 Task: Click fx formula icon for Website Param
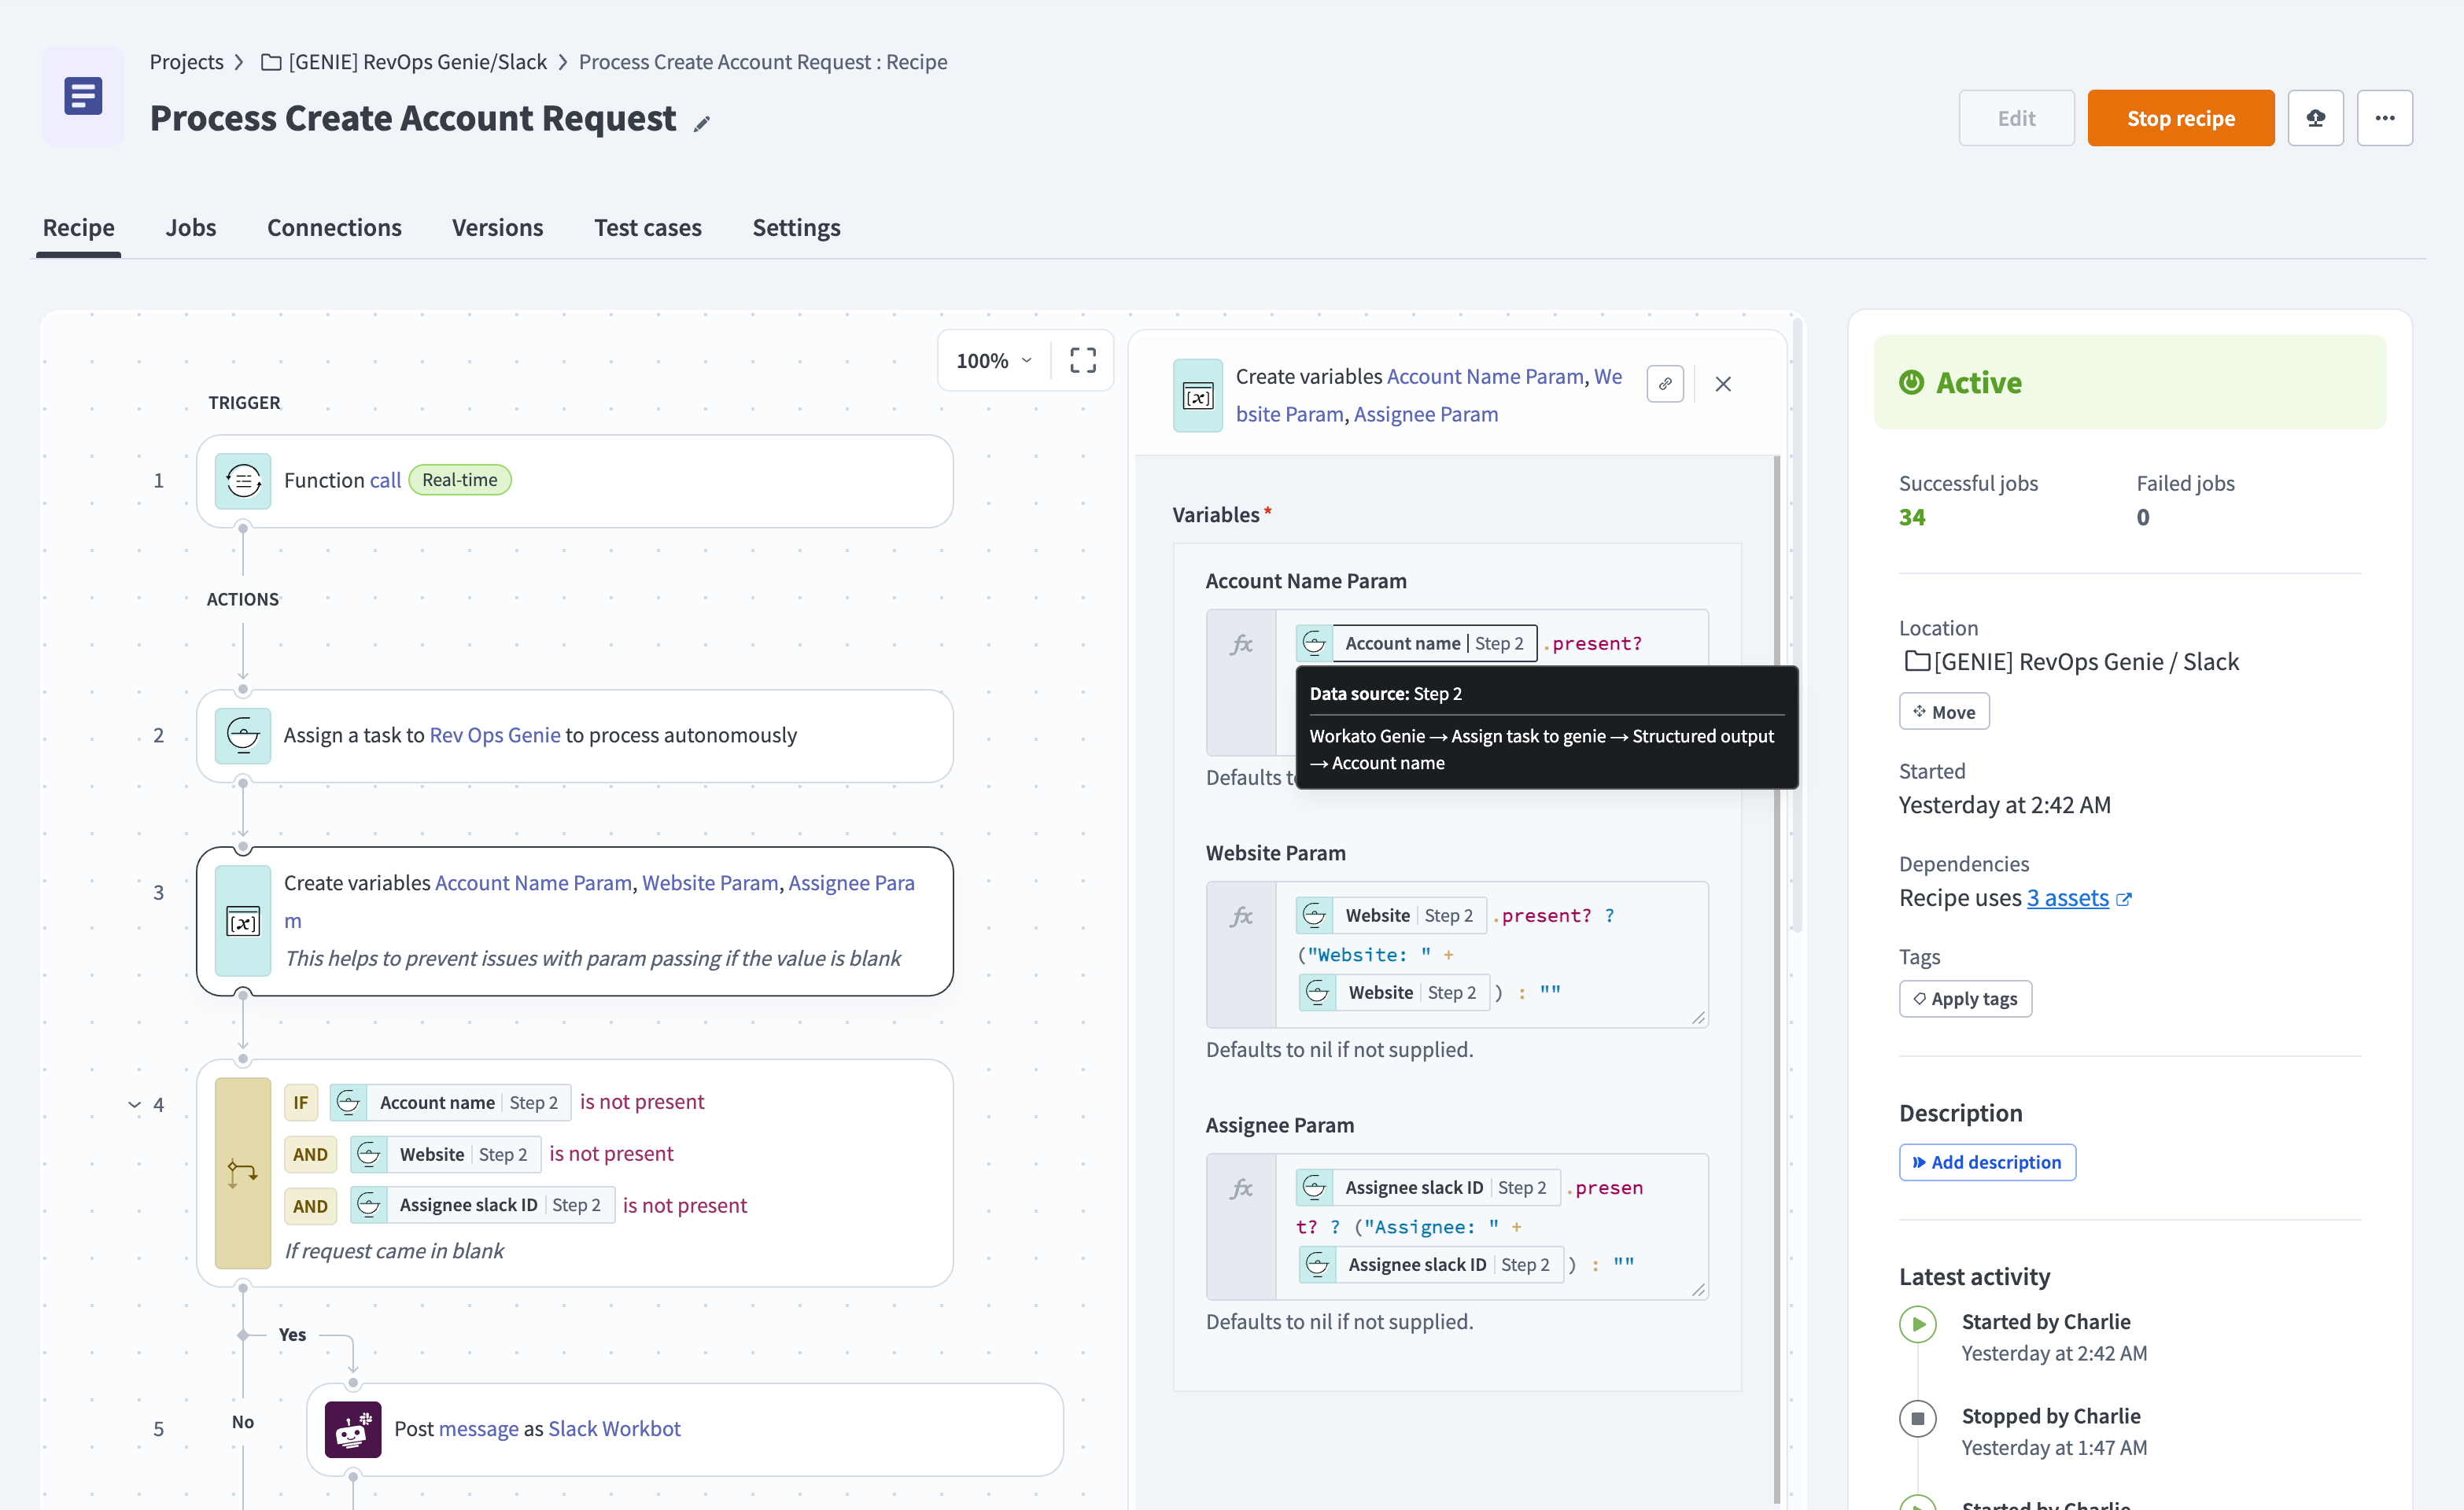[1241, 916]
